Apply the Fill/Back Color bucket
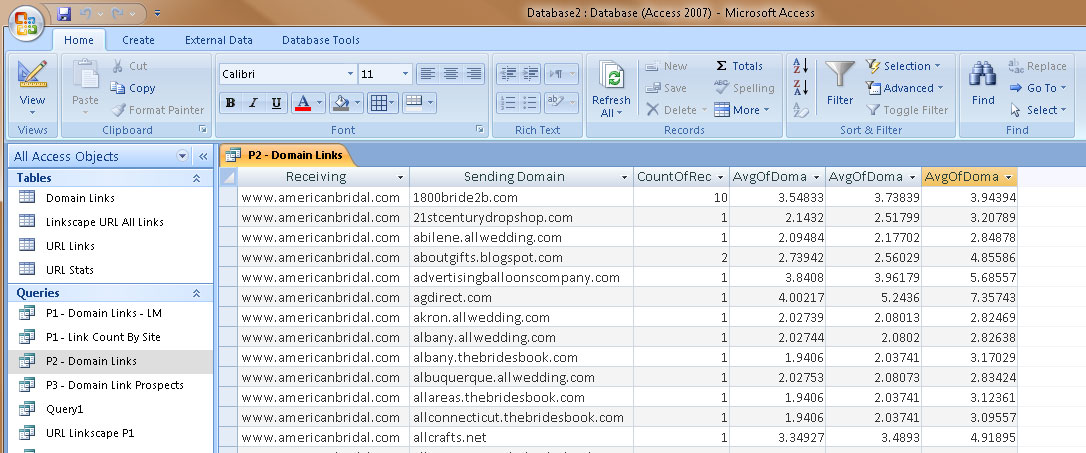 (341, 103)
